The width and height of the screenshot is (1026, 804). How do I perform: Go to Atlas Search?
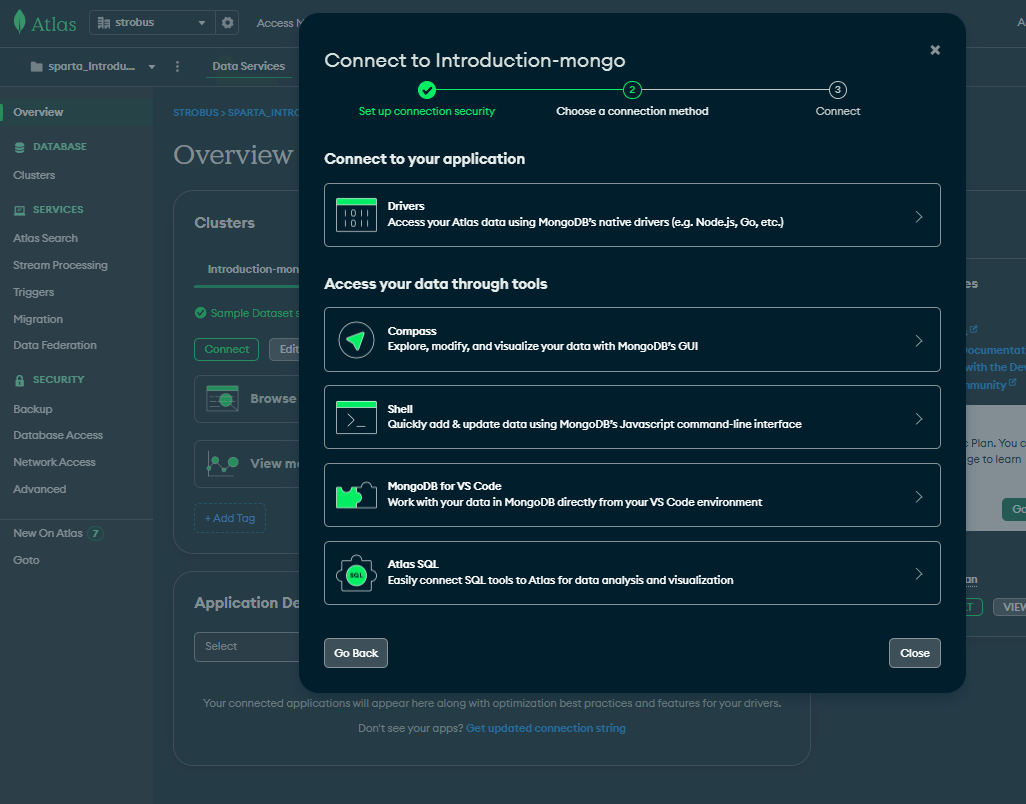(x=45, y=238)
